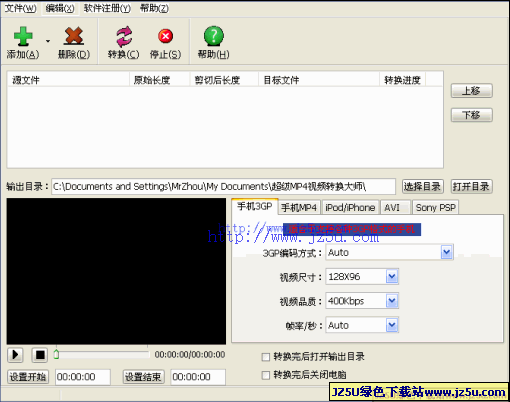Screen dimensions: 510x402
Task: Click the 删除(D) delete icon
Action: (x=74, y=36)
